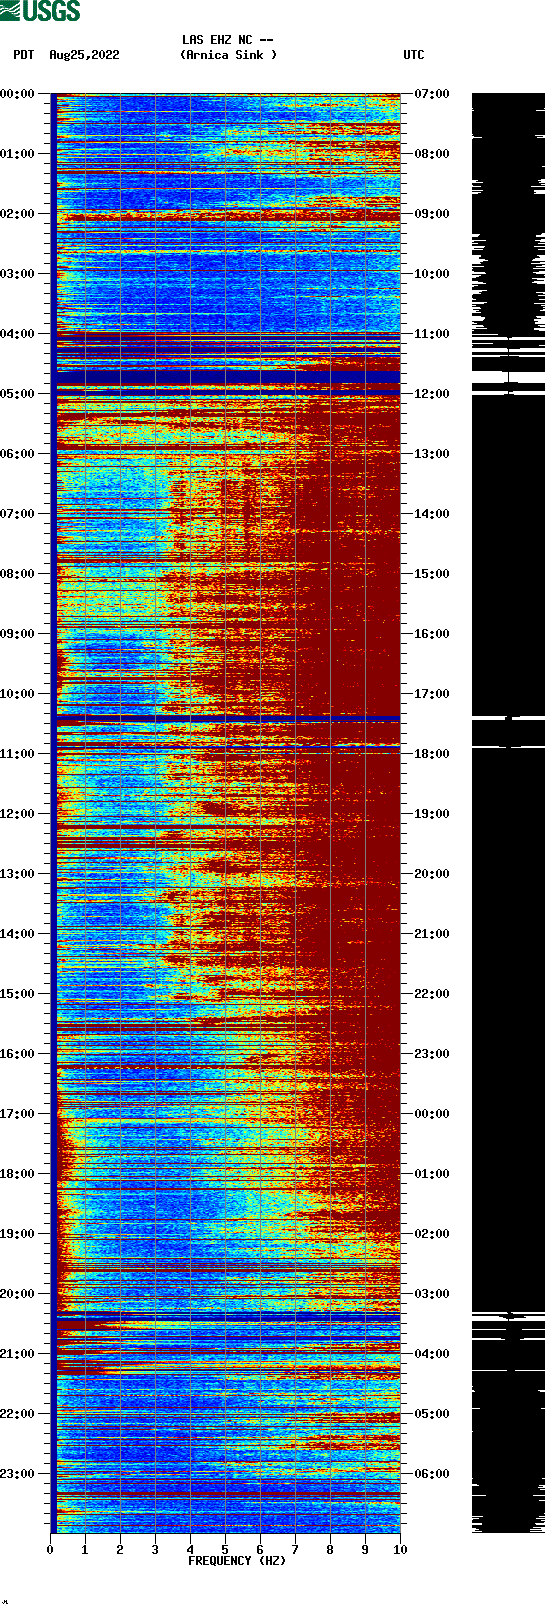This screenshot has height=1613, width=552.
Task: Click the 10 Hz frequency tick label
Action: pyautogui.click(x=400, y=1550)
